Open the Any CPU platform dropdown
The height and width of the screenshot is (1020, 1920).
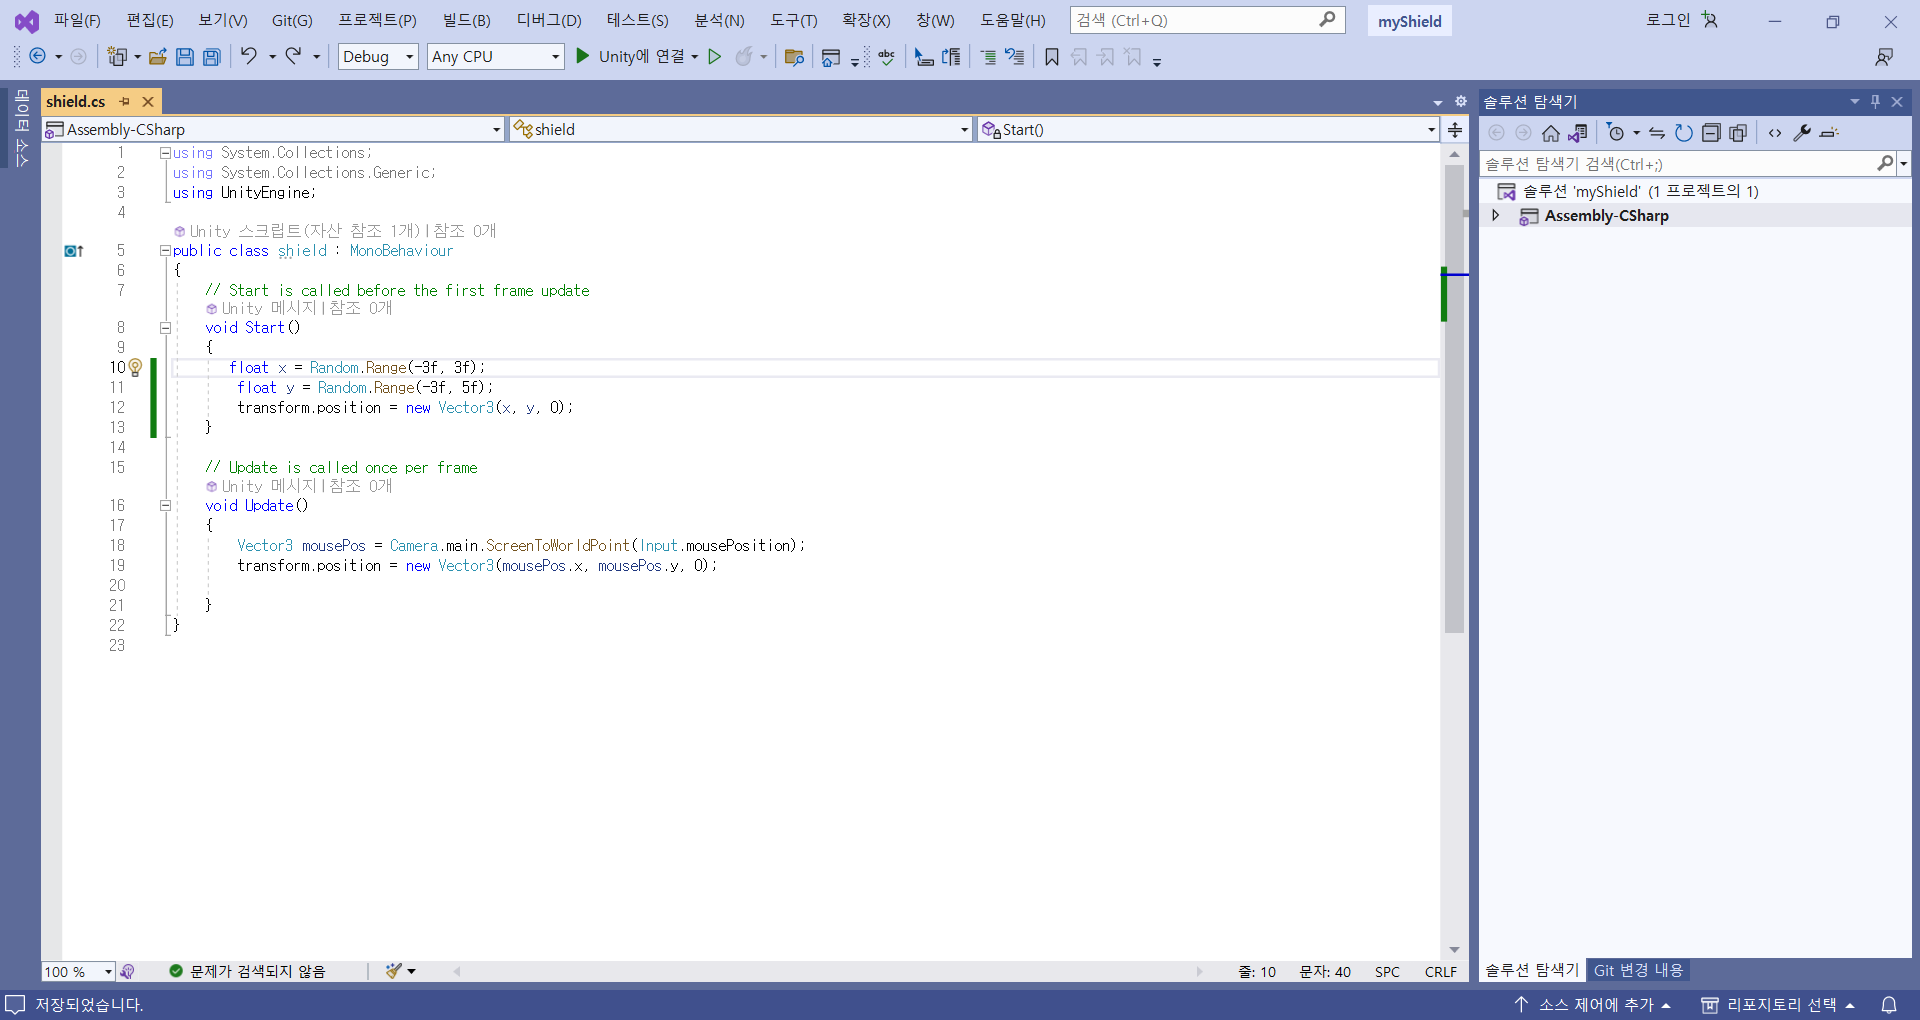(x=496, y=57)
